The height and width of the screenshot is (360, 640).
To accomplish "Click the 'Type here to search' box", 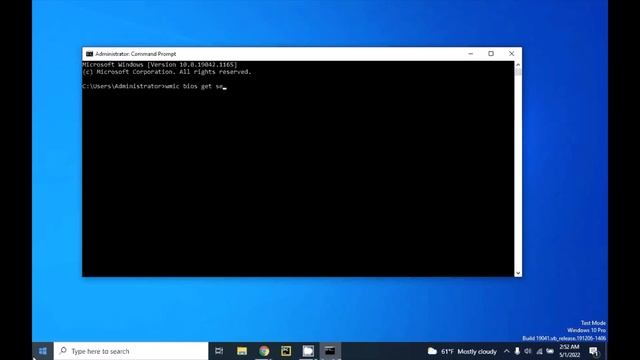I will click(131, 351).
